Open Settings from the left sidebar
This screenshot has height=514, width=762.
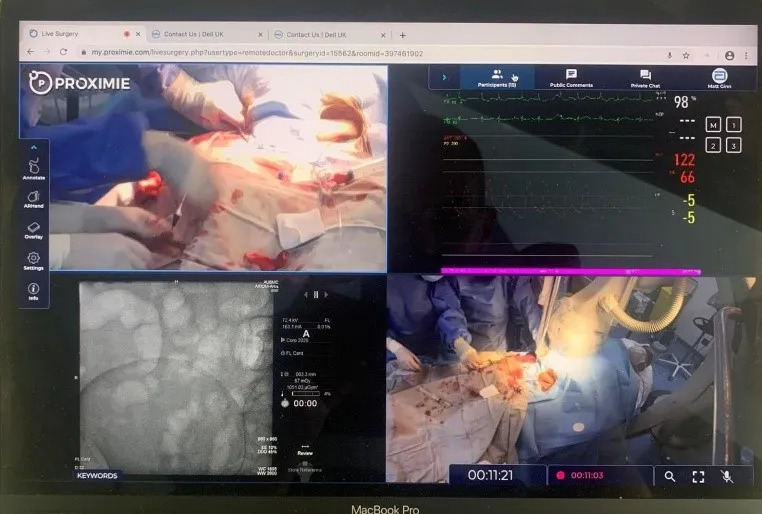point(34,261)
